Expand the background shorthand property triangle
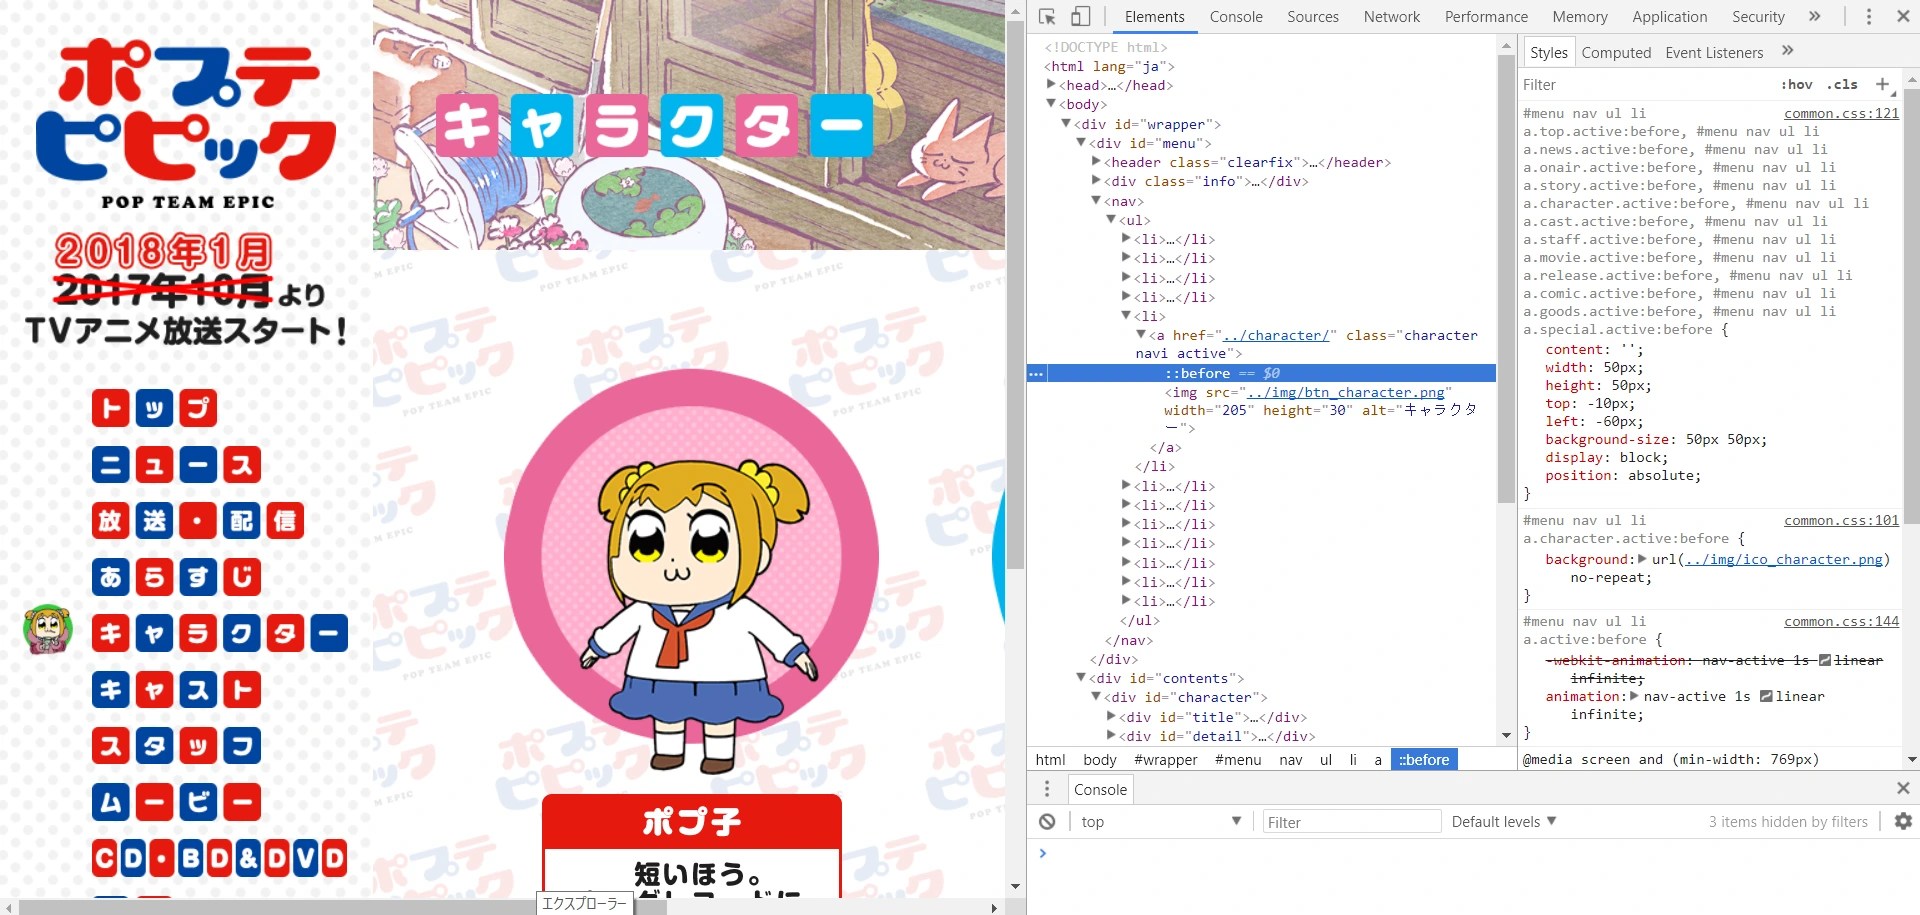Image resolution: width=1920 pixels, height=915 pixels. 1643,559
